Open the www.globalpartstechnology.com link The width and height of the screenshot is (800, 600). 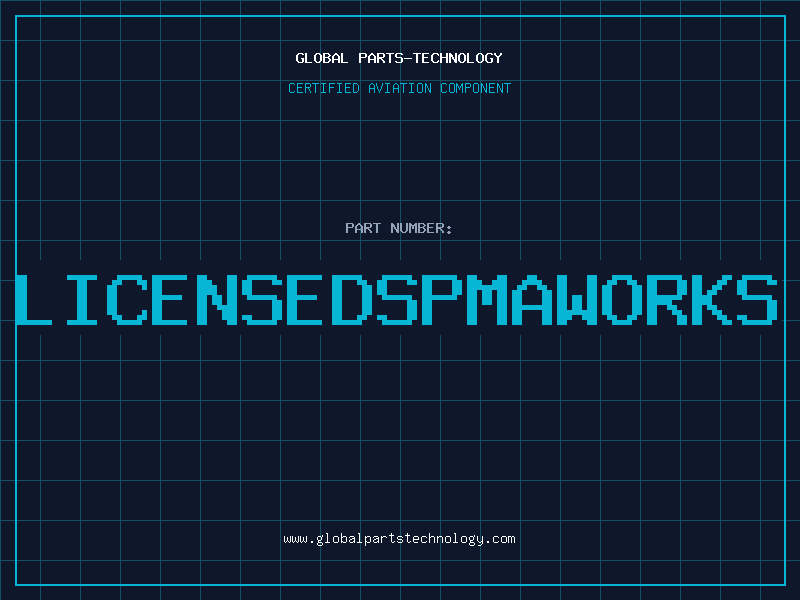point(399,539)
